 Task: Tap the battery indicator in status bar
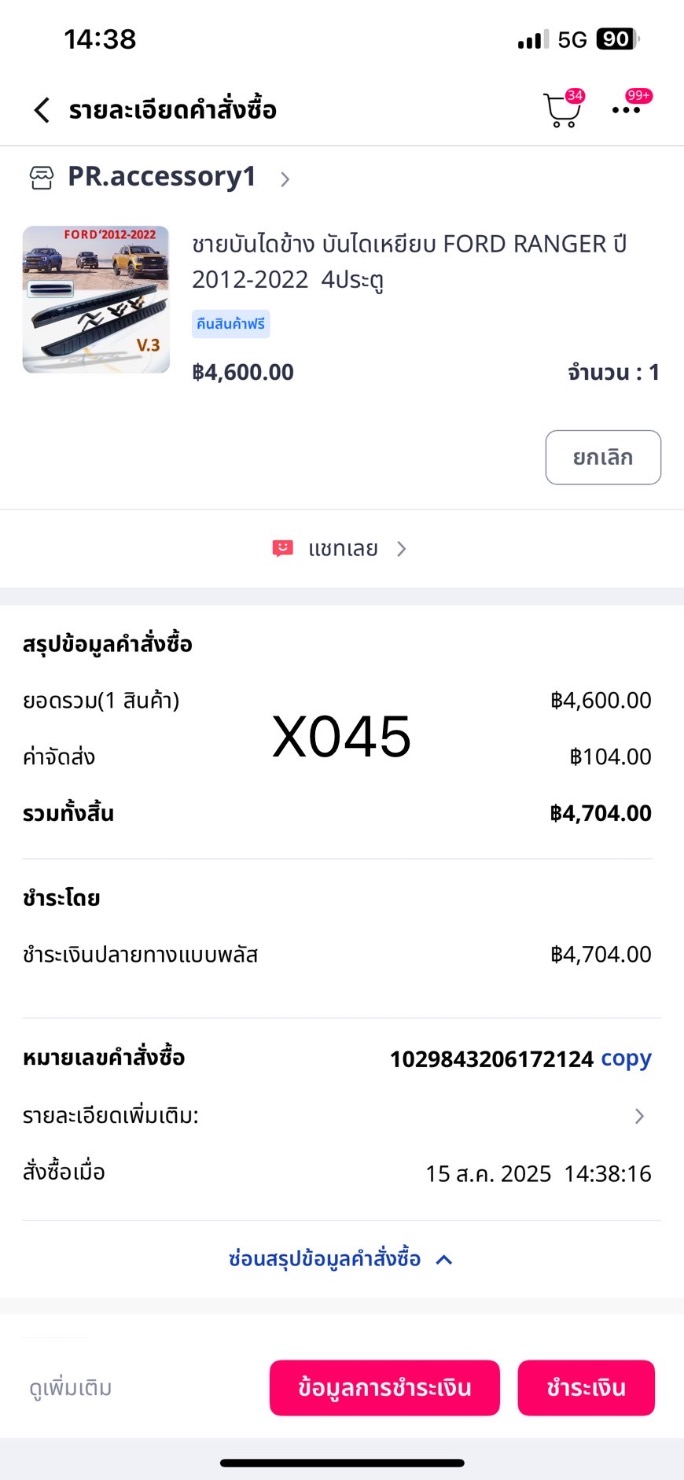point(616,39)
